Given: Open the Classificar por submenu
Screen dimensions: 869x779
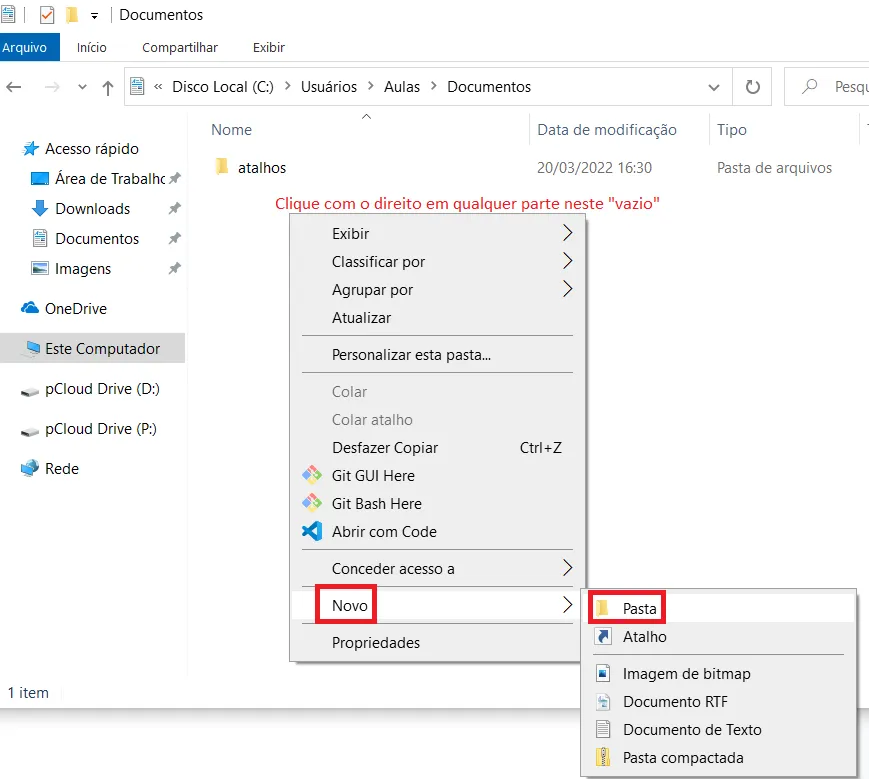Looking at the screenshot, I should click(438, 262).
